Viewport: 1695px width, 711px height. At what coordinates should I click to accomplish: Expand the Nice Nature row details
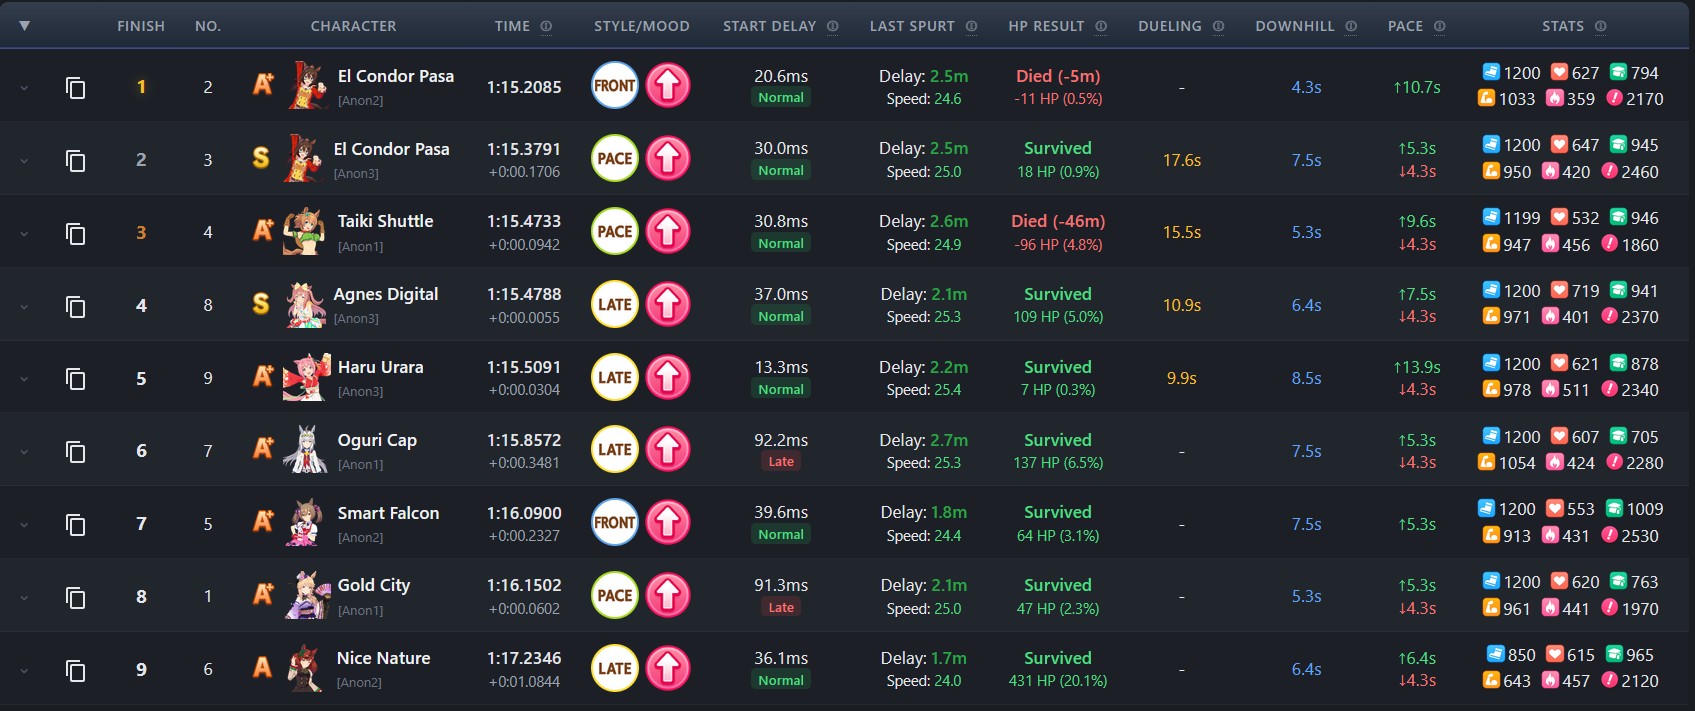click(x=24, y=670)
